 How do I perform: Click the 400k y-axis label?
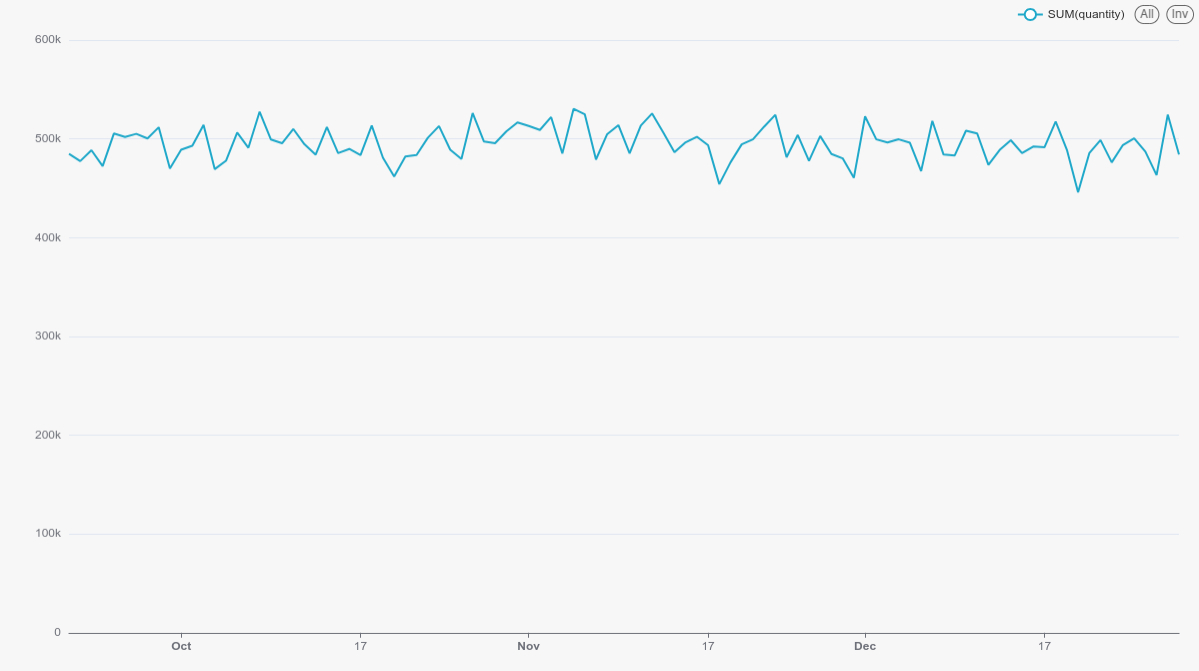click(x=48, y=238)
